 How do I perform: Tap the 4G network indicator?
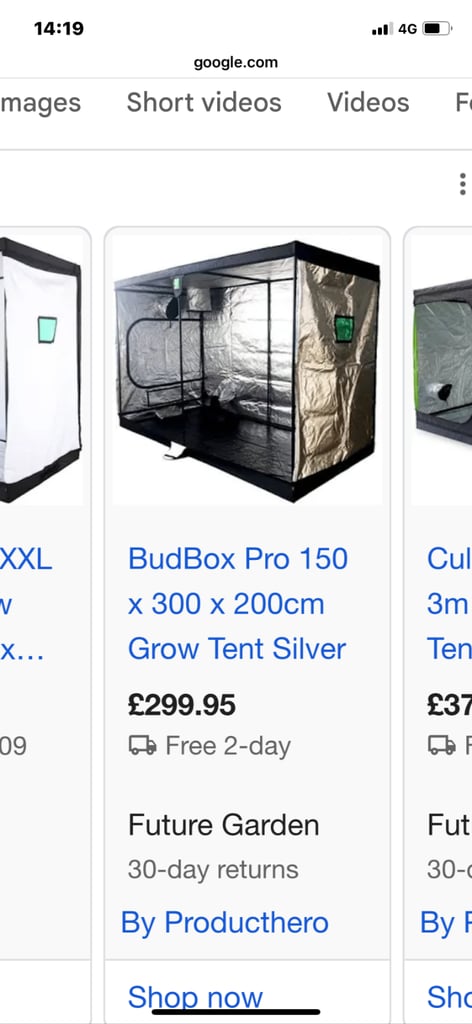click(x=407, y=29)
